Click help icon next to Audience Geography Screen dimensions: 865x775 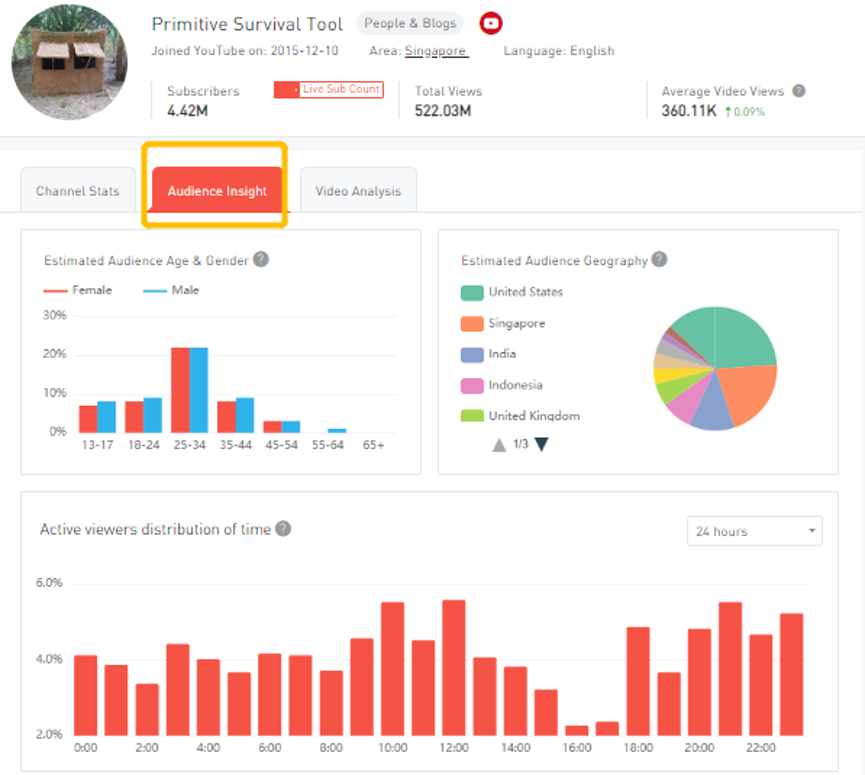click(x=659, y=259)
